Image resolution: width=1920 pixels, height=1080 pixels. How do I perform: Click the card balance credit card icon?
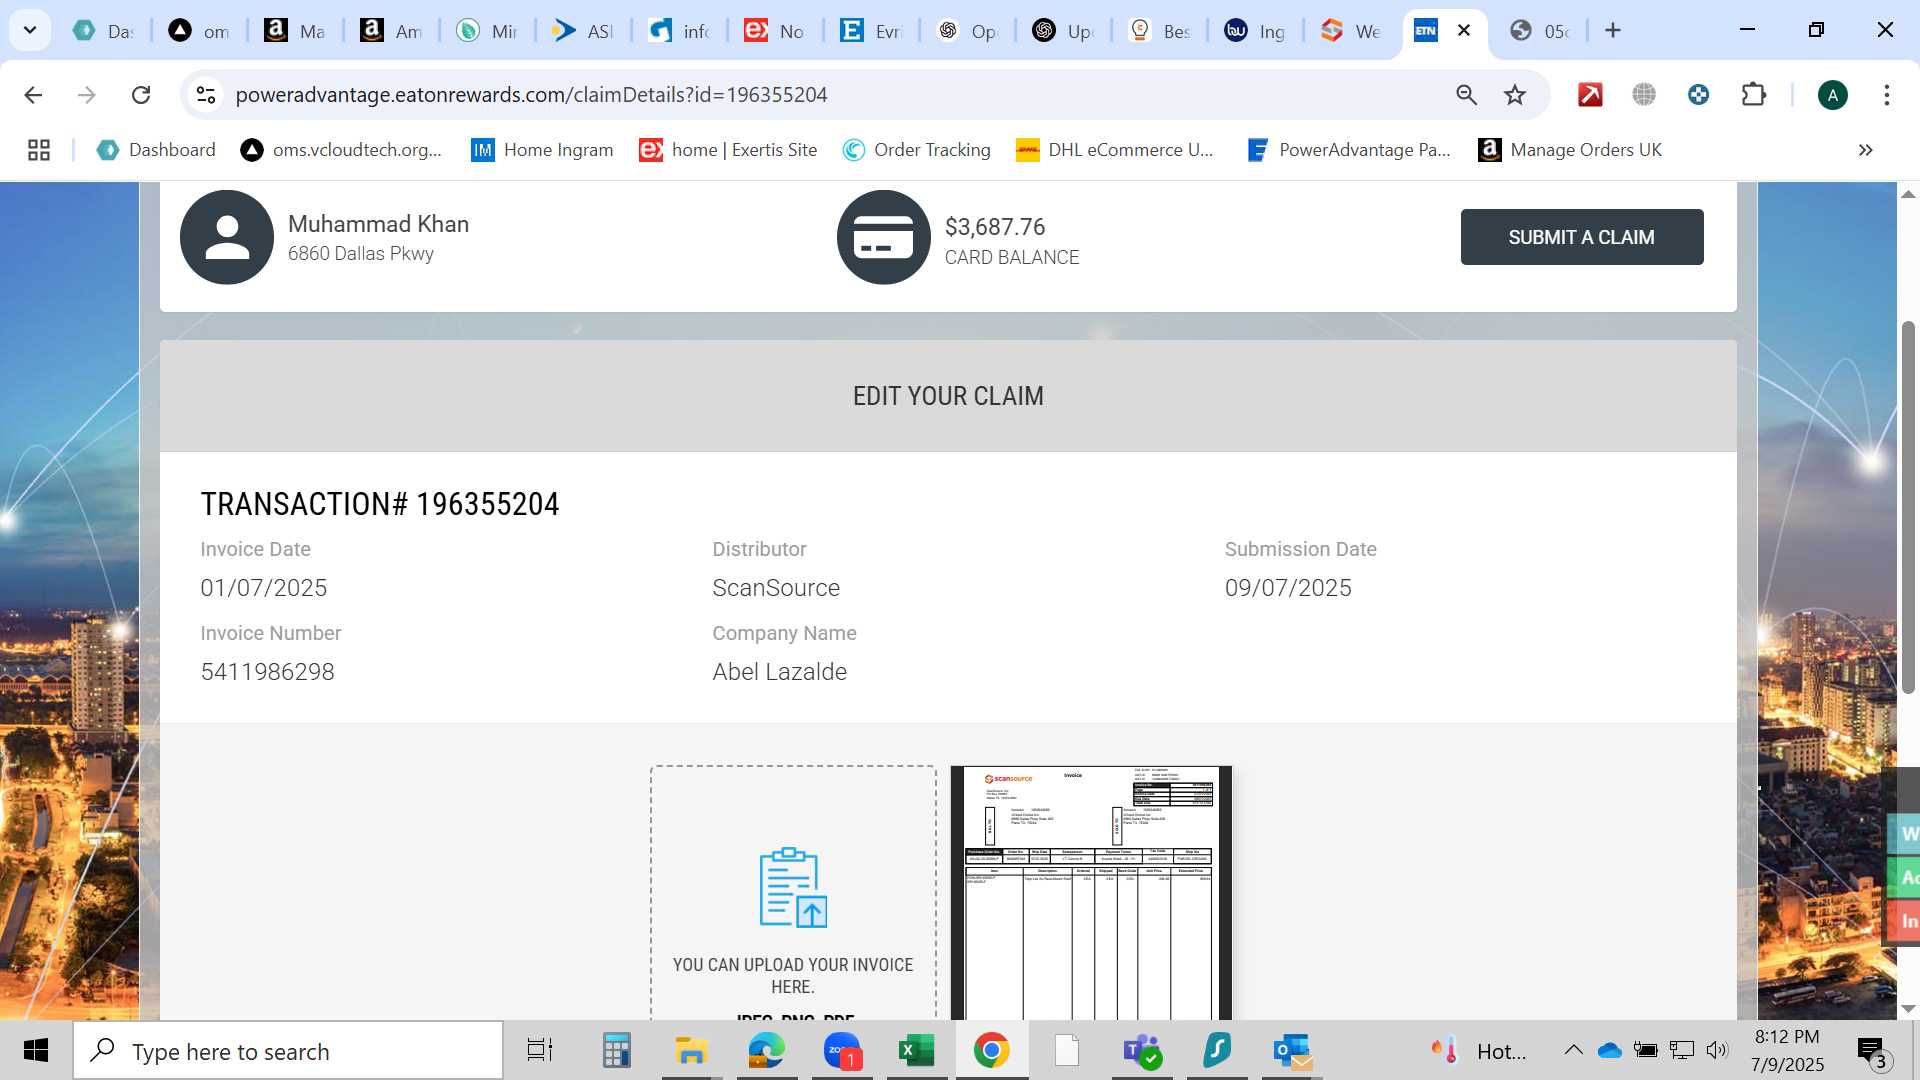point(884,237)
